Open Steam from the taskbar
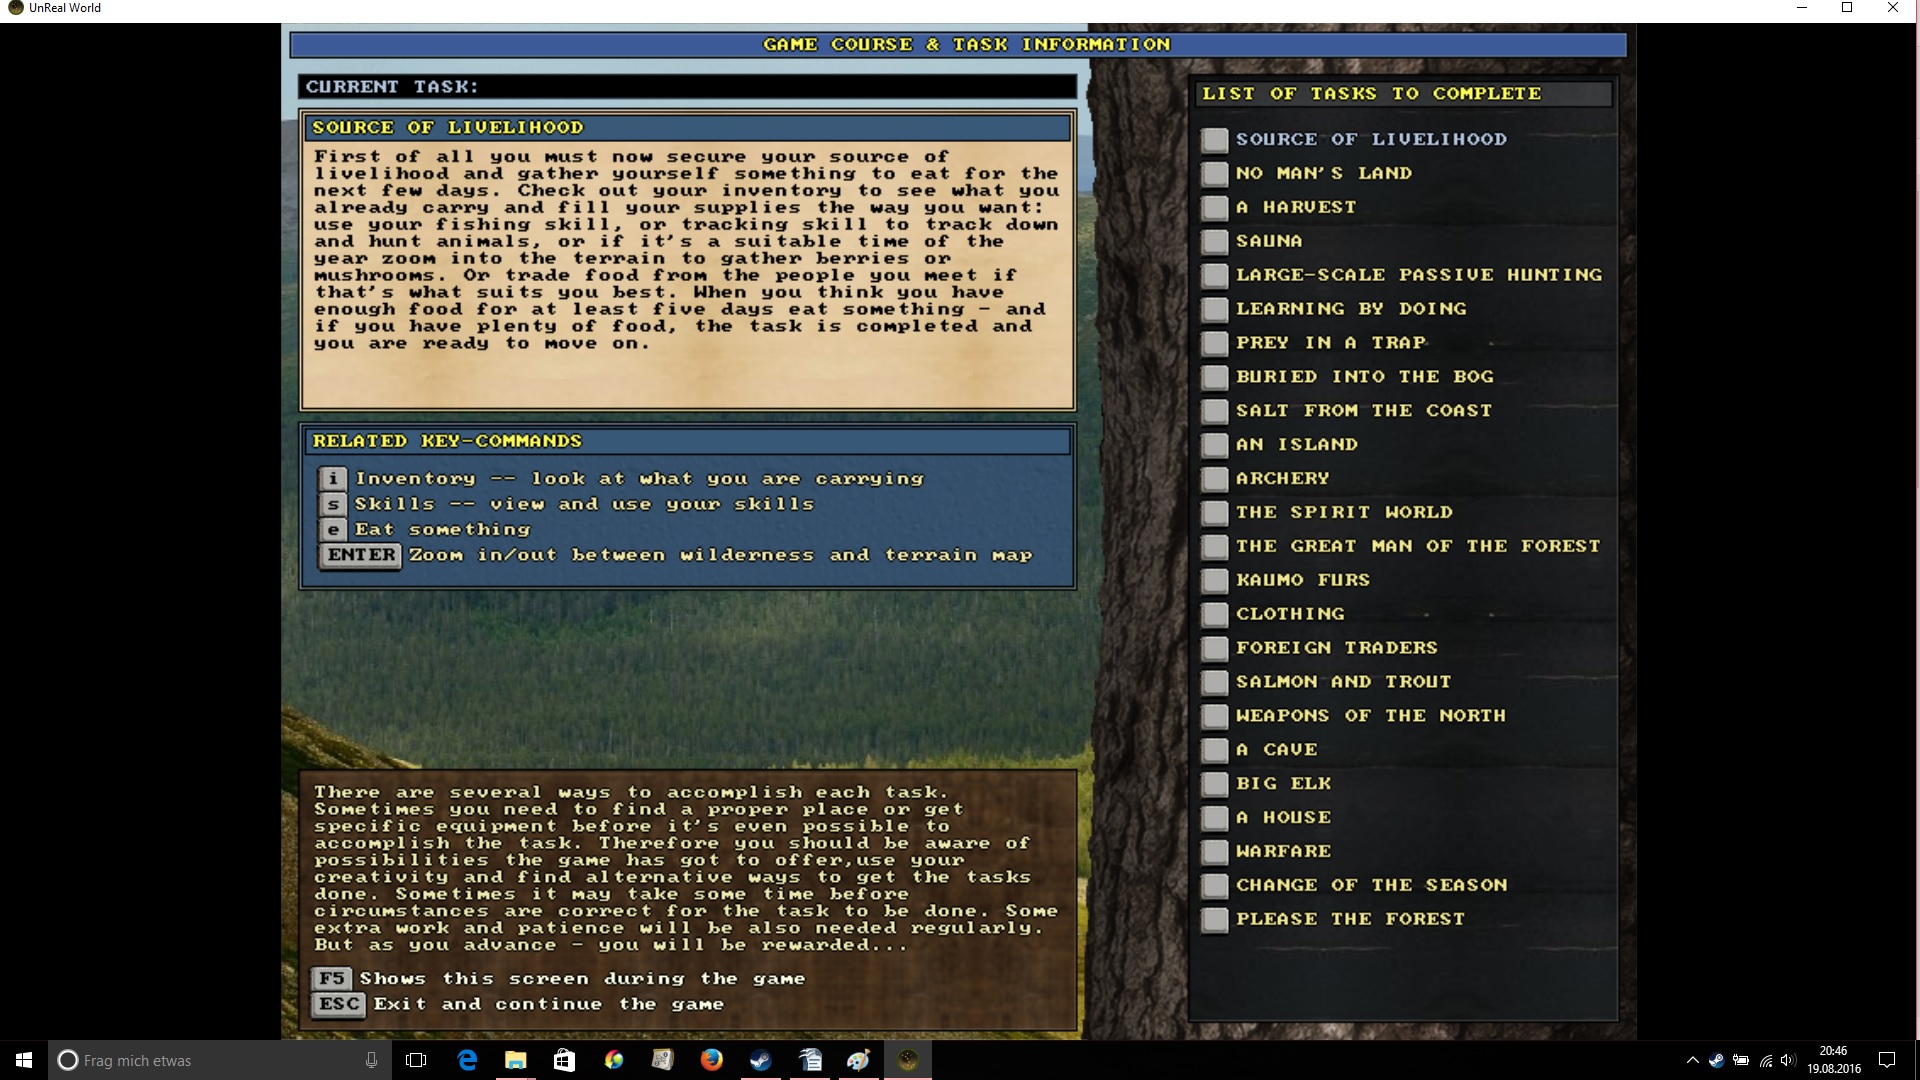The height and width of the screenshot is (1080, 1920). coord(761,1060)
